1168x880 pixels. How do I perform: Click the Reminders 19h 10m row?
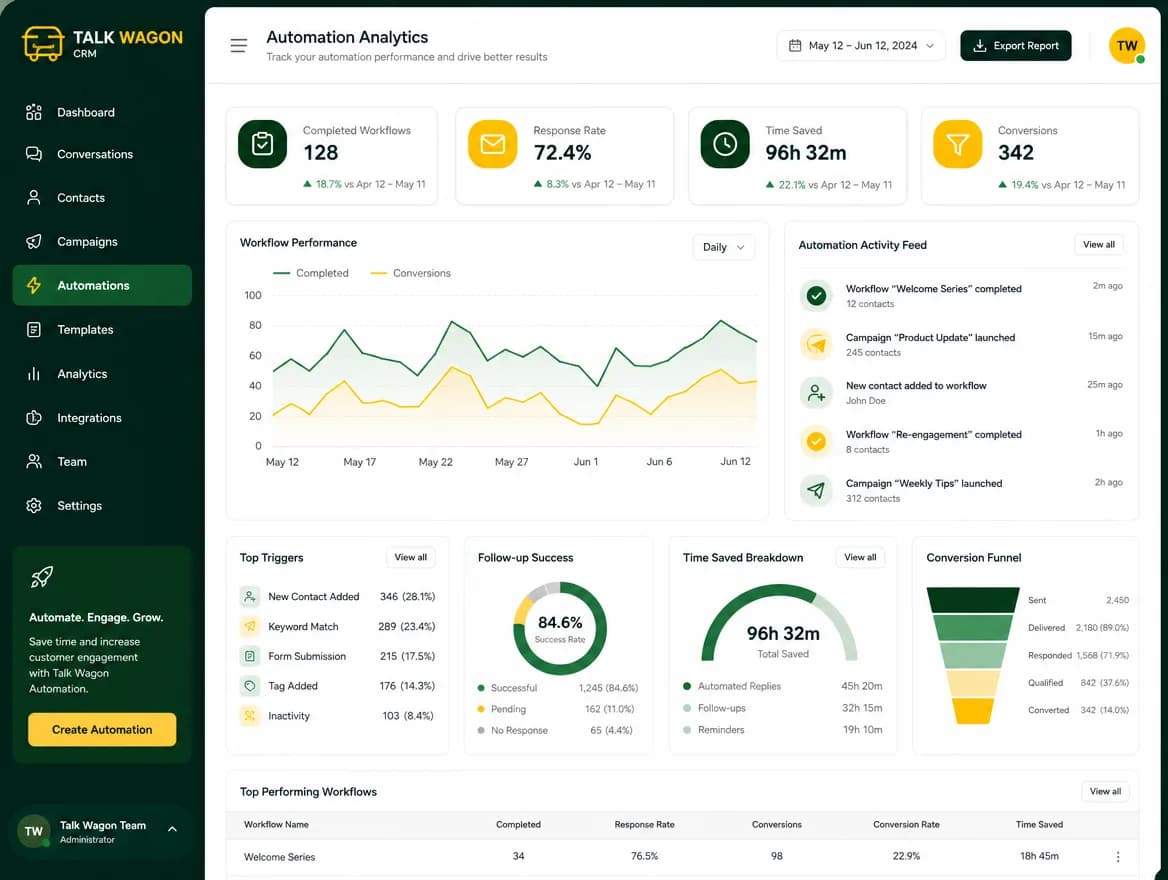pyautogui.click(x=782, y=729)
